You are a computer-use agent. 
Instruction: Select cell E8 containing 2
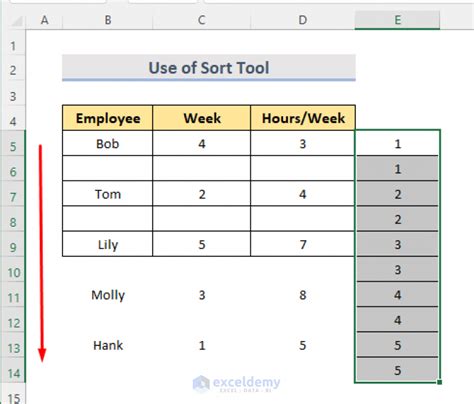click(x=397, y=219)
